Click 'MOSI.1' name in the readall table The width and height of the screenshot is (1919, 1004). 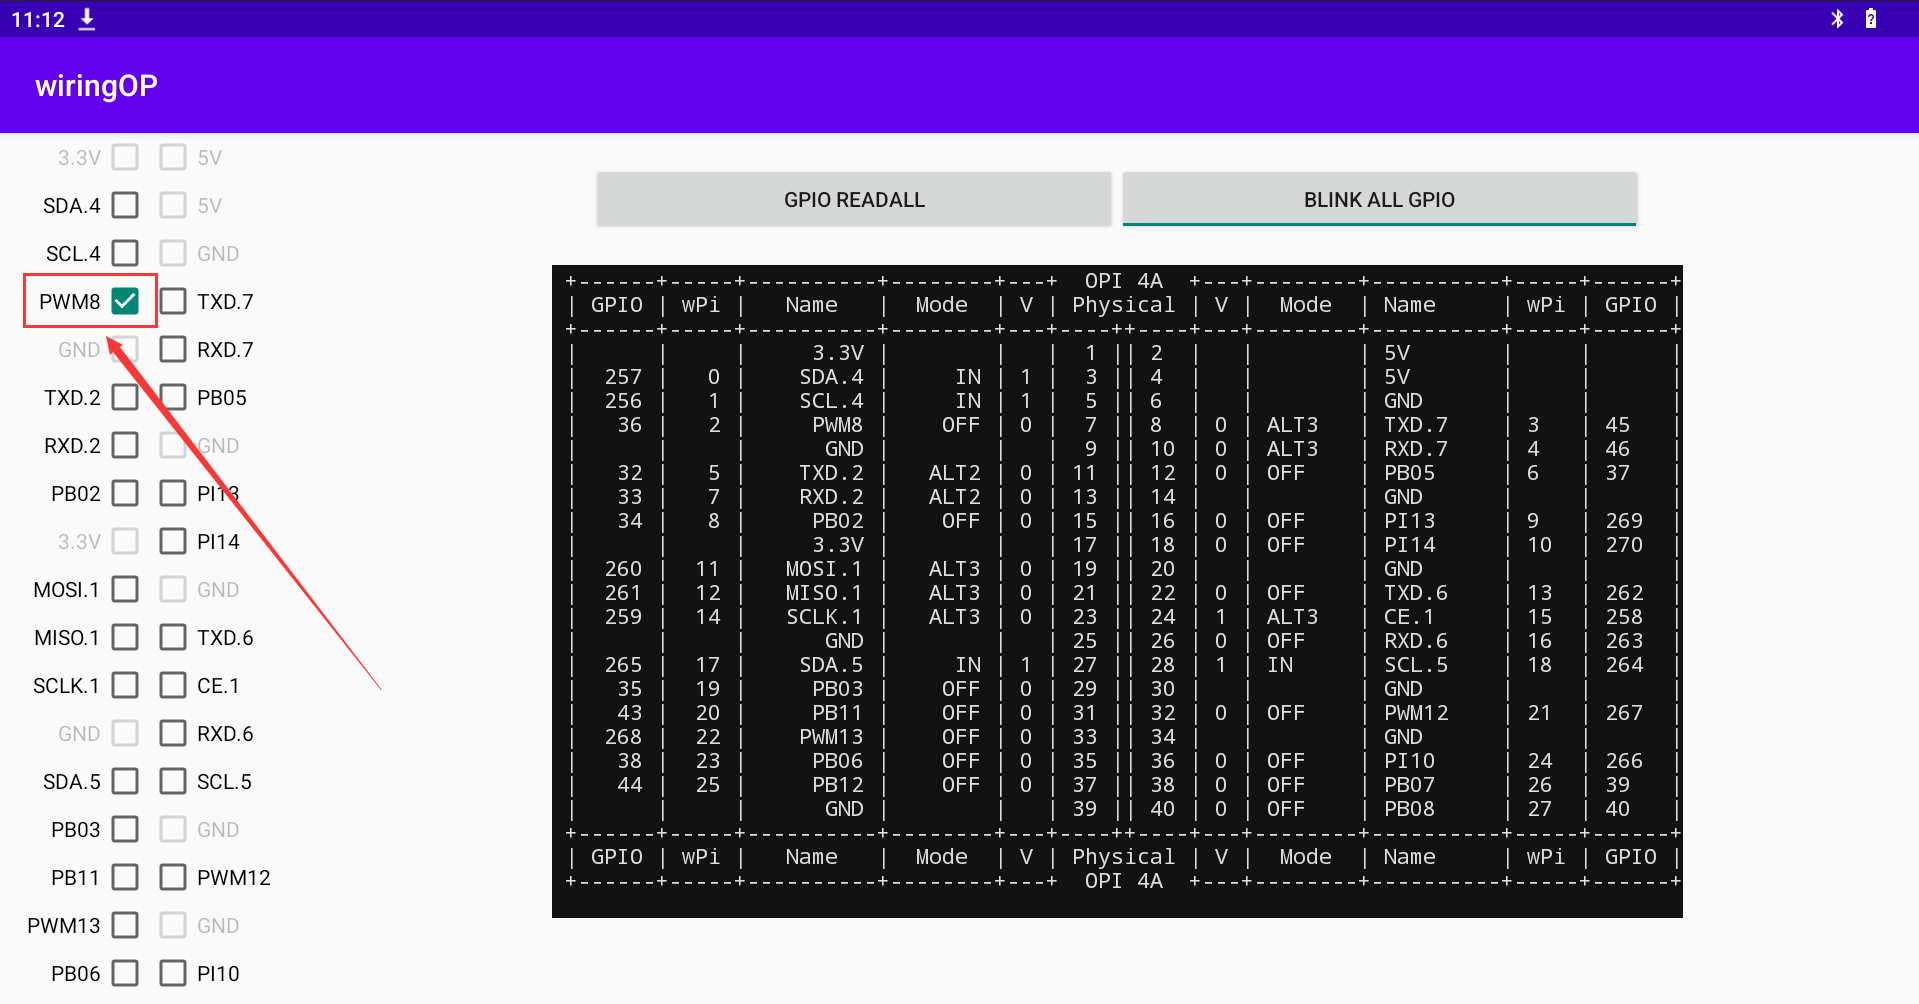(824, 569)
